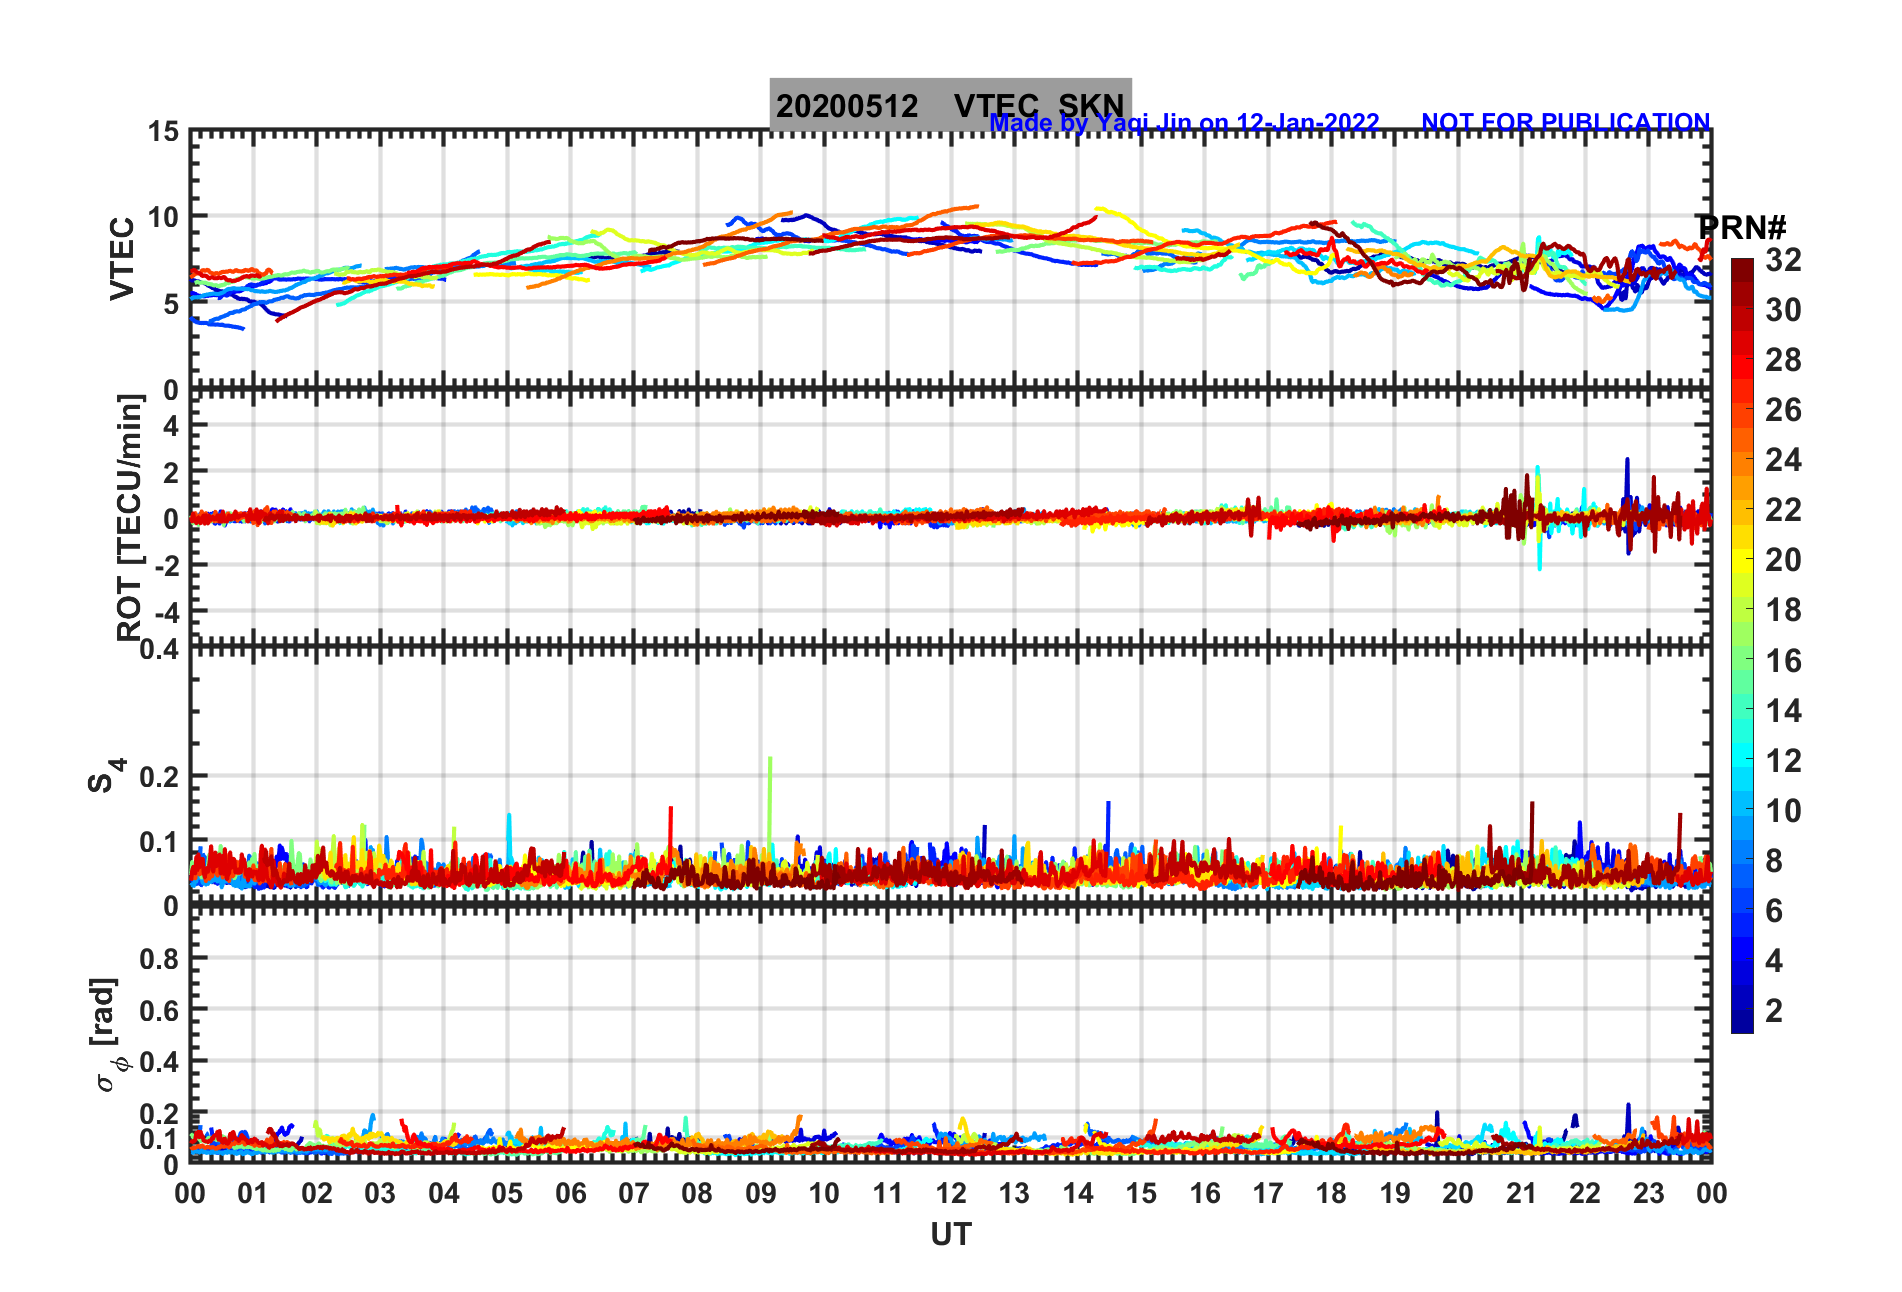Screen dimensions: 1902x1292
Task: Click the "15" tick on the VTEC axis
Action: (x=163, y=132)
